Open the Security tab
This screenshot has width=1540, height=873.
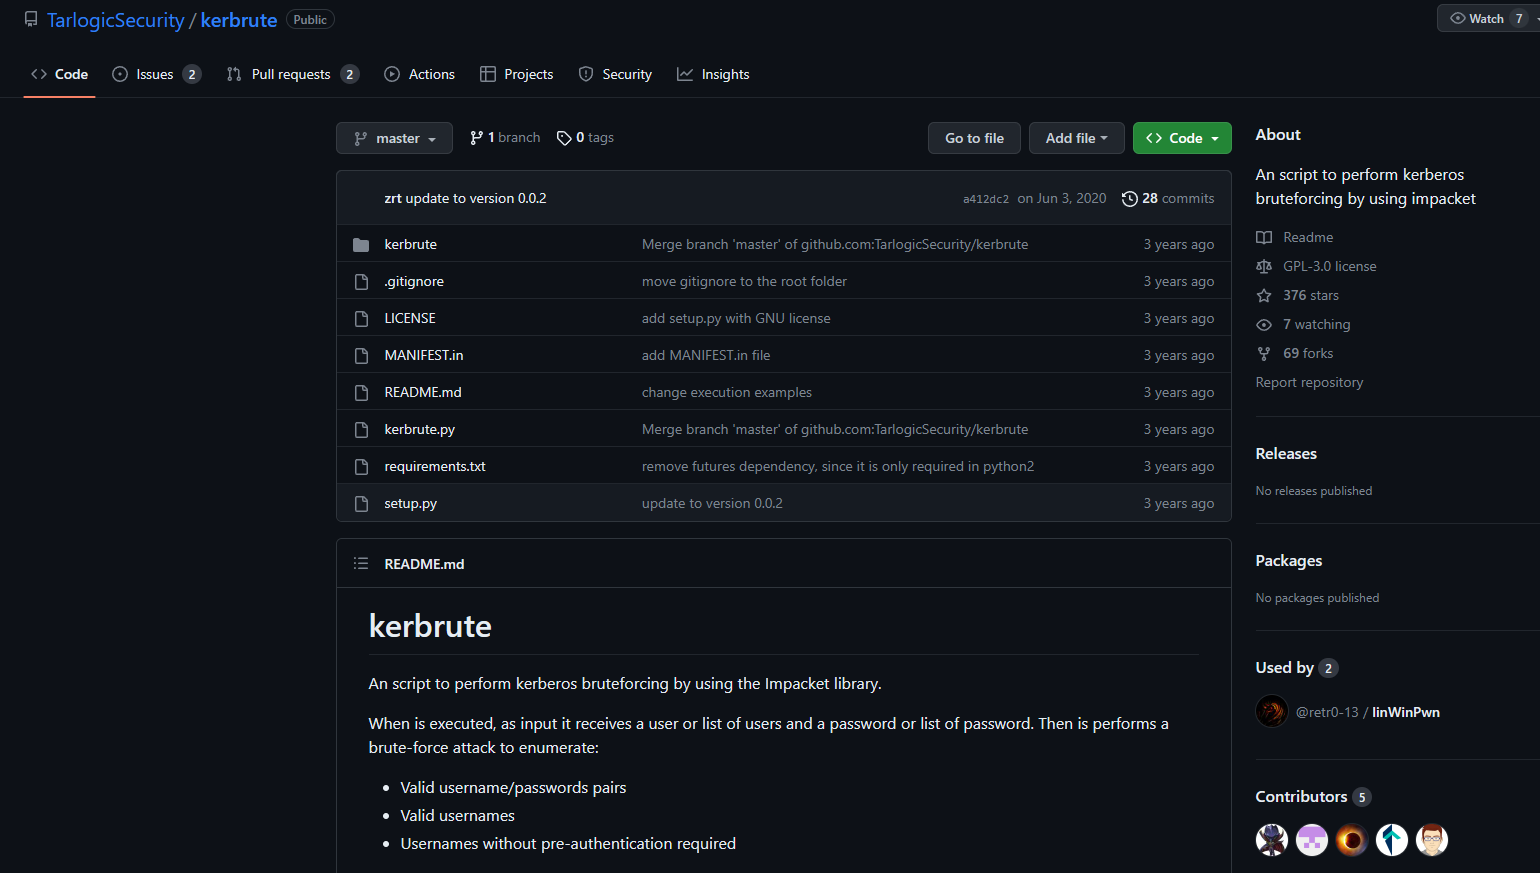[x=615, y=75]
